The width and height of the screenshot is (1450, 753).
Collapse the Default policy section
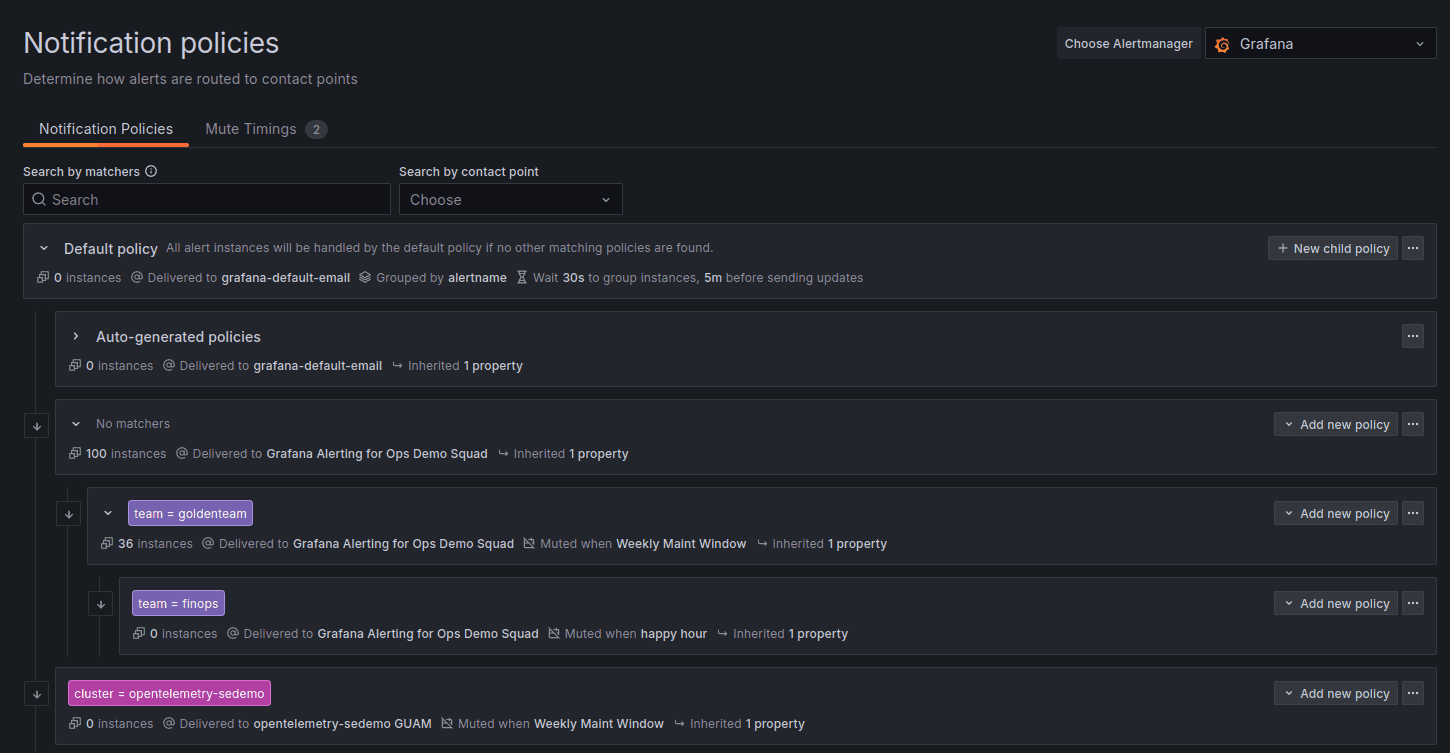[43, 247]
